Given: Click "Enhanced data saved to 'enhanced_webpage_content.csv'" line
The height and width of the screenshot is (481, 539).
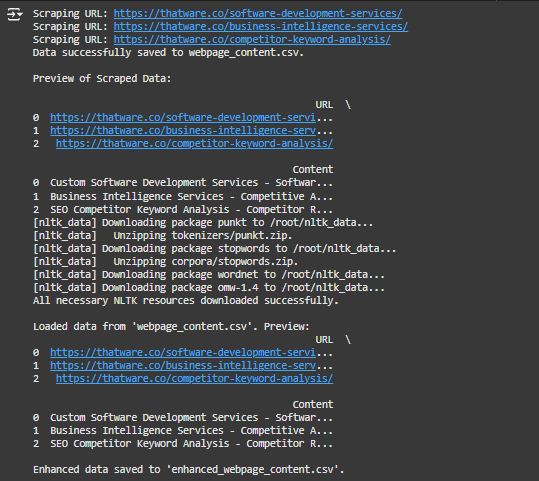Looking at the screenshot, I should tap(188, 470).
